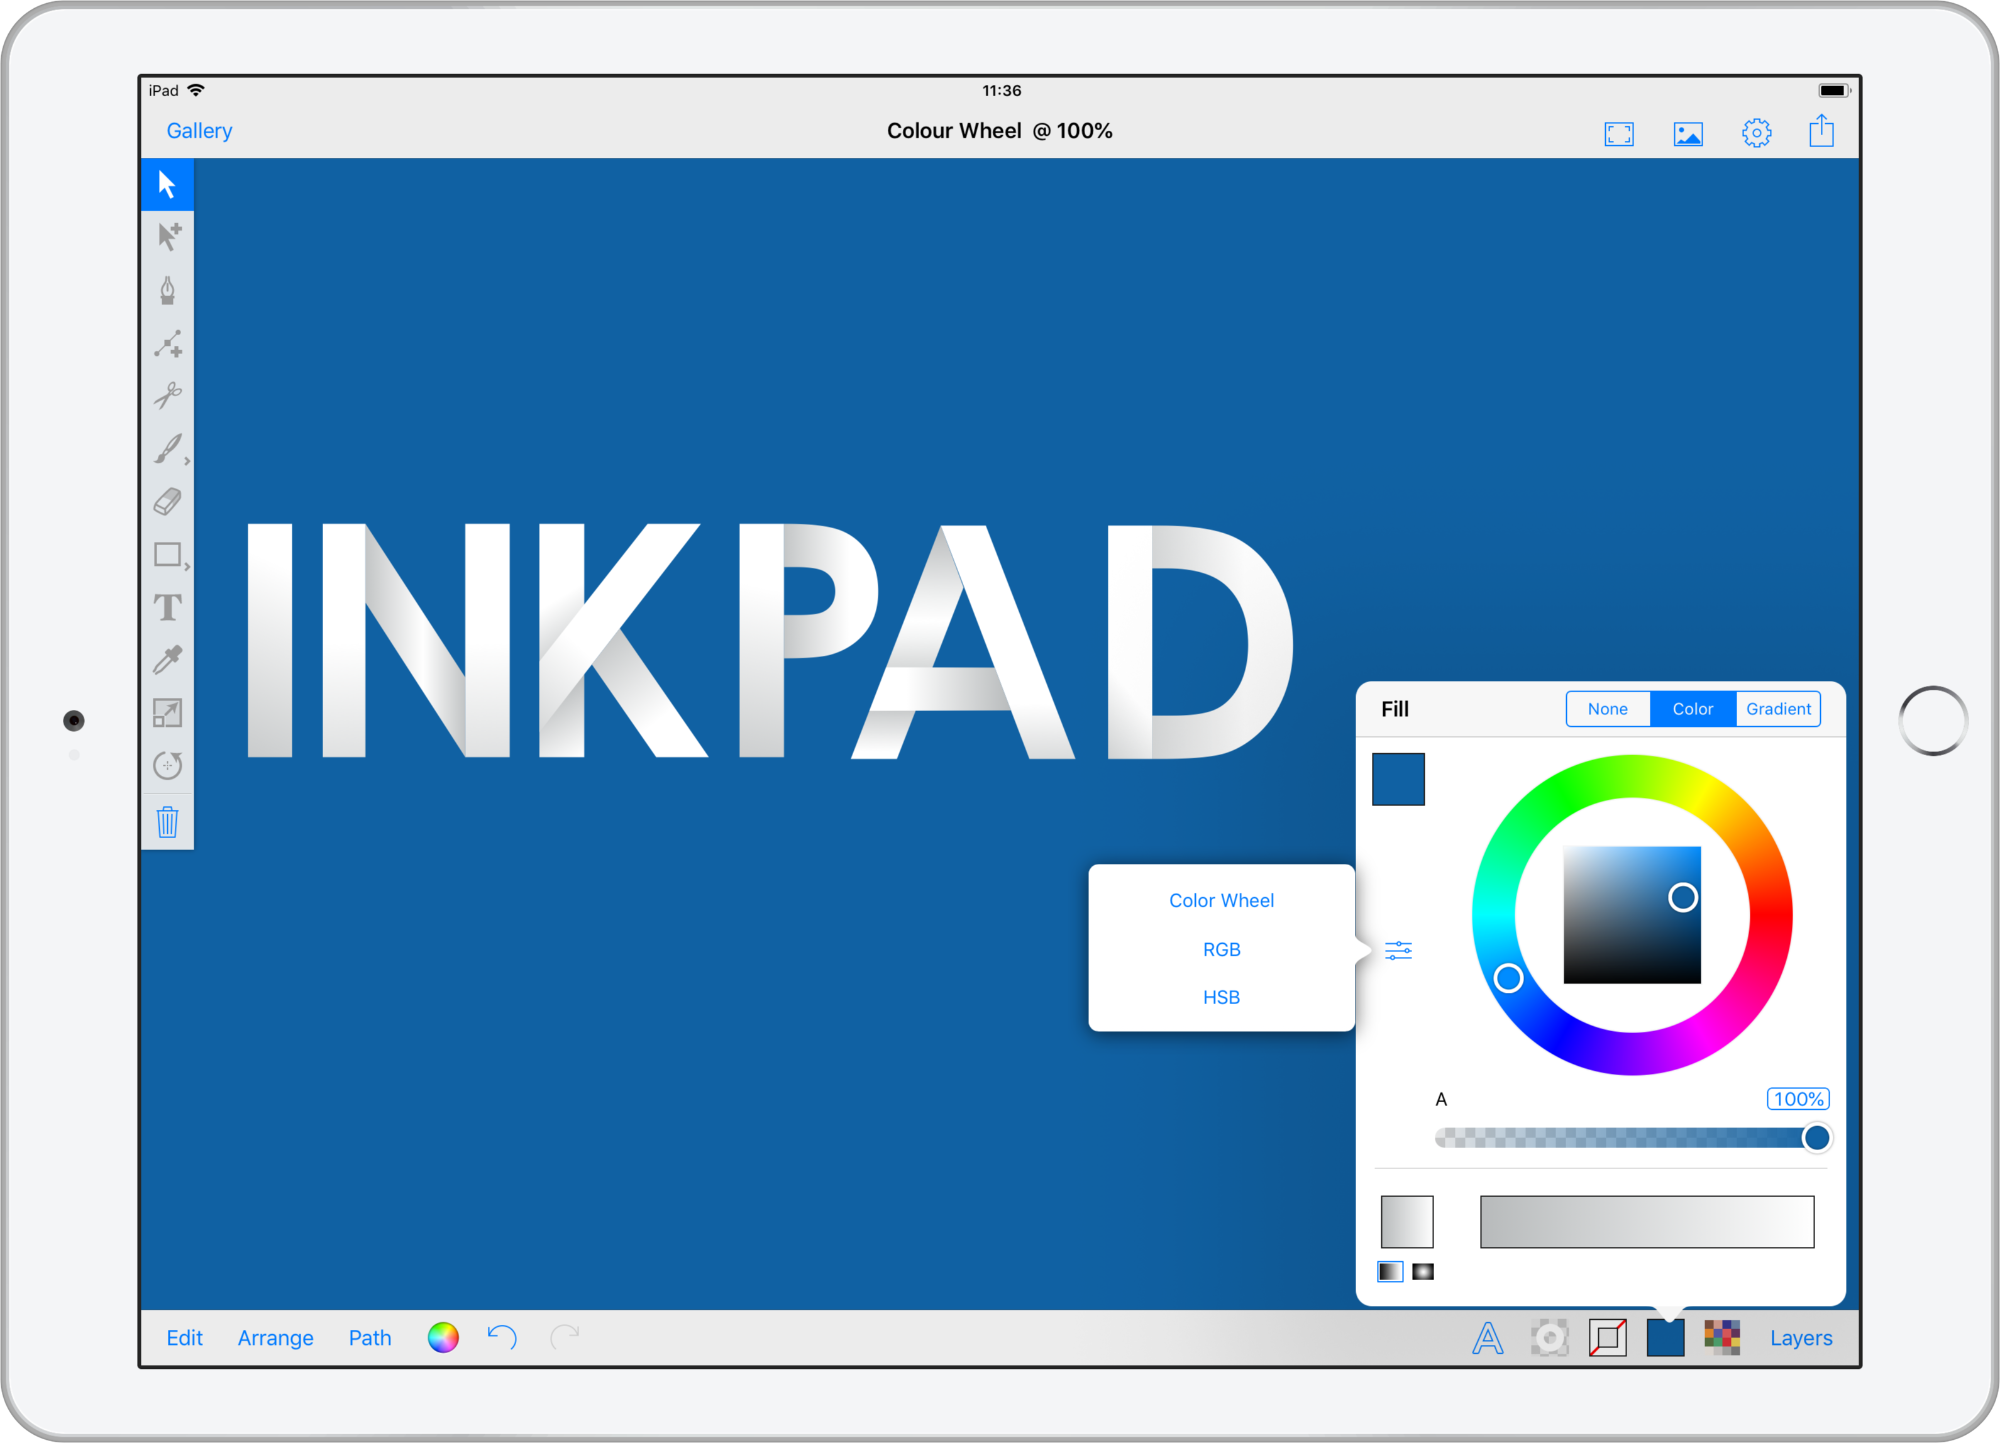Open the swatches palette icon
The image size is (2000, 1443).
(x=1722, y=1338)
